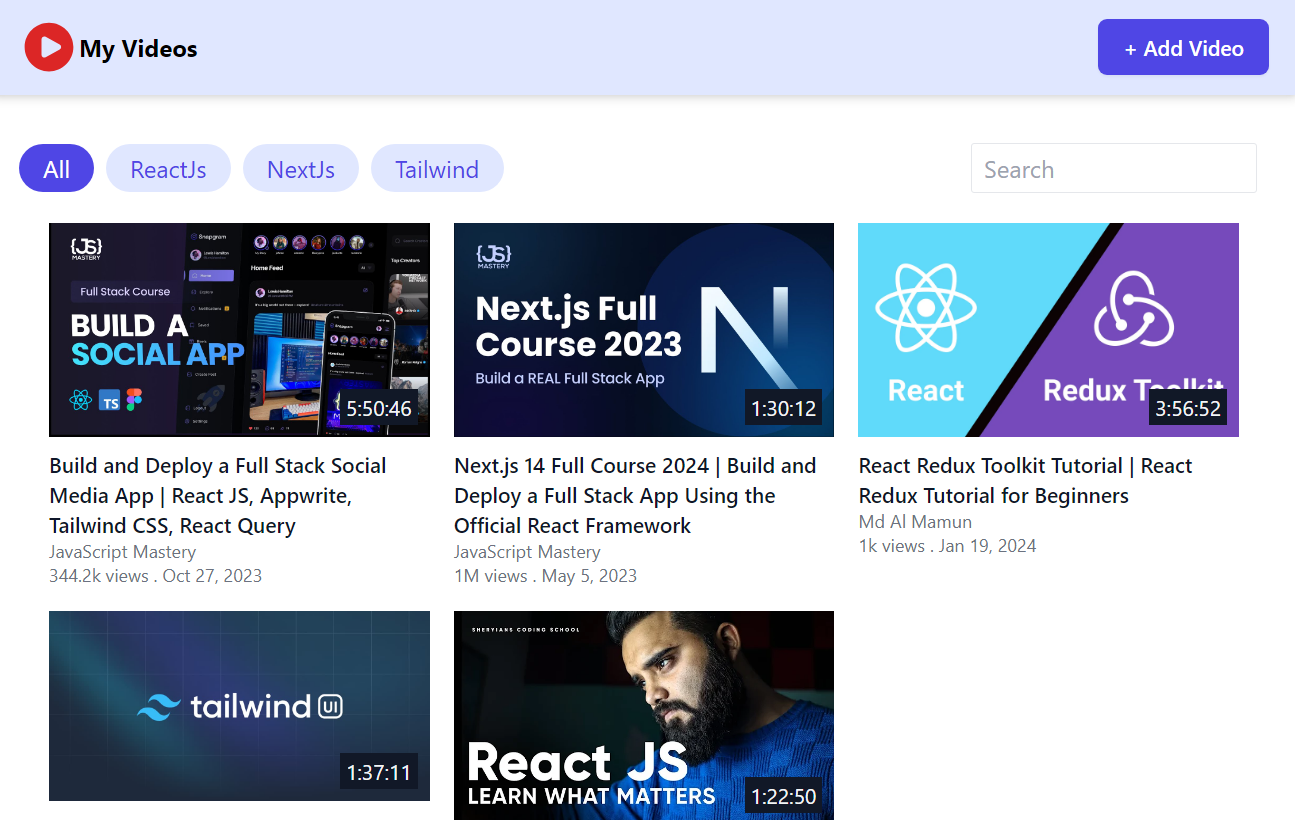Open the tailwind UI video thumbnail
The height and width of the screenshot is (820, 1295).
coord(239,706)
